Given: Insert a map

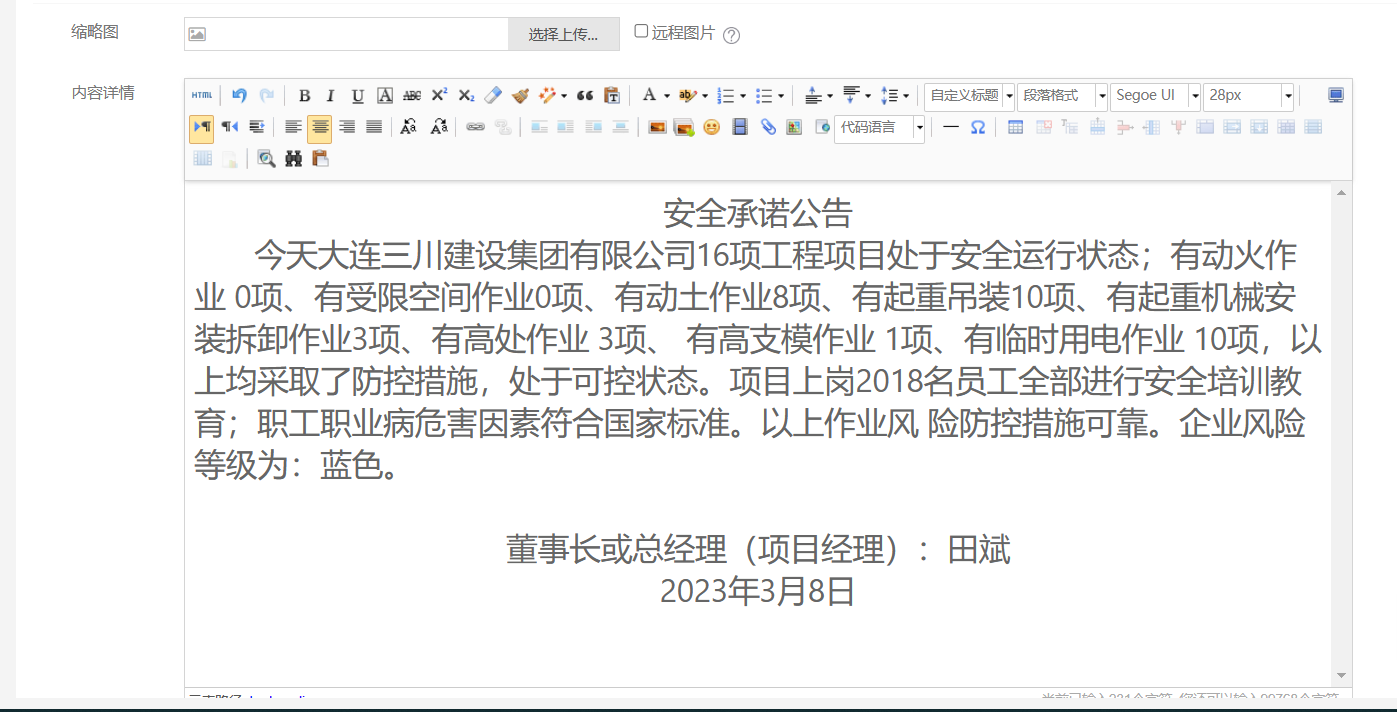Looking at the screenshot, I should click(794, 127).
